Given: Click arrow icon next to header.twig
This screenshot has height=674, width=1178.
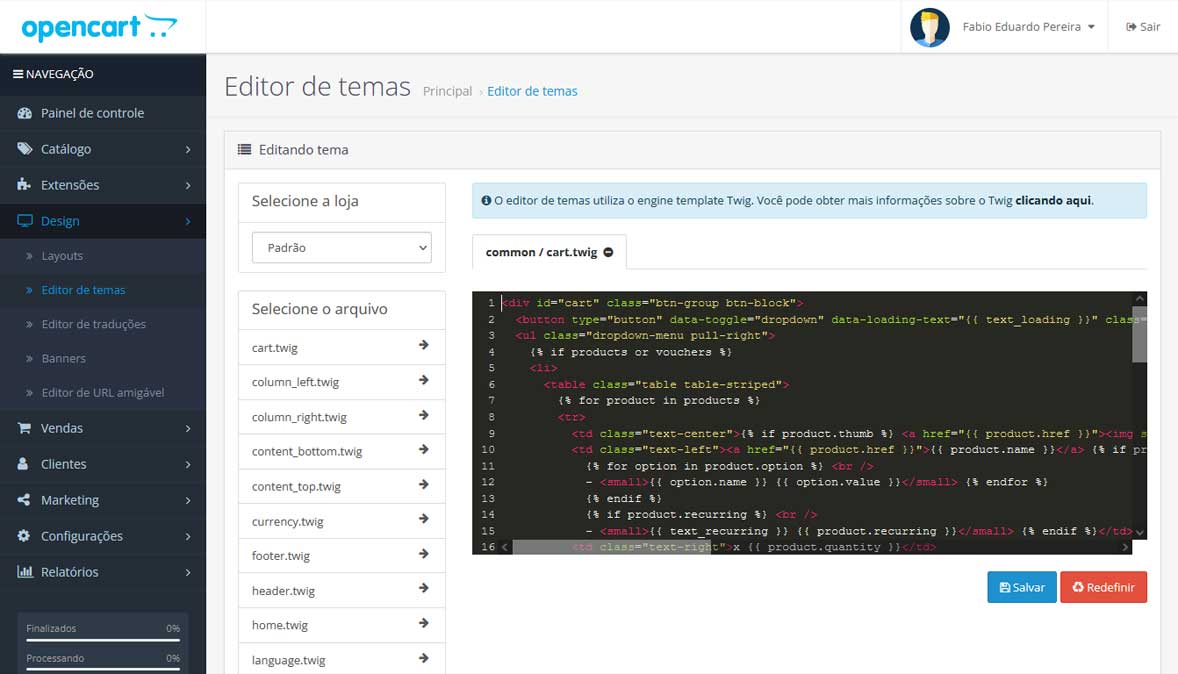Looking at the screenshot, I should coord(423,589).
